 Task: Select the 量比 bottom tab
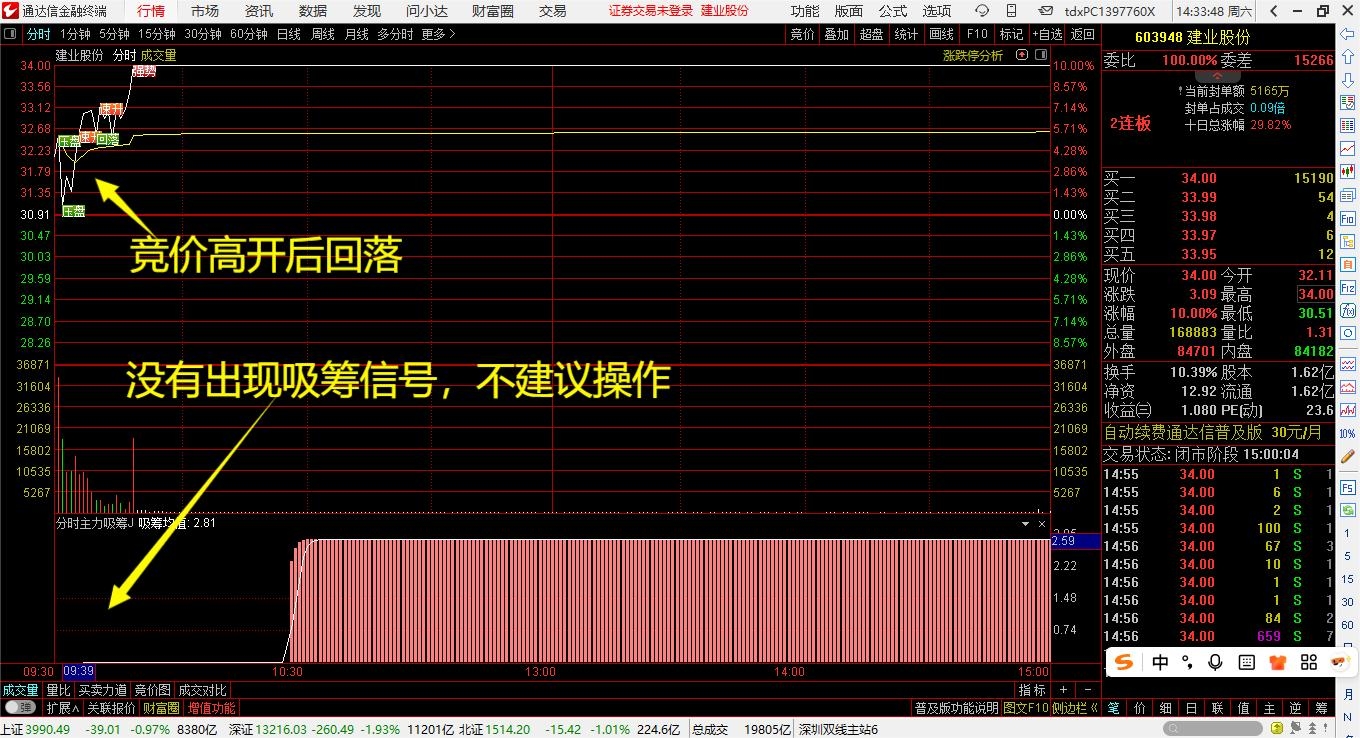pyautogui.click(x=58, y=690)
